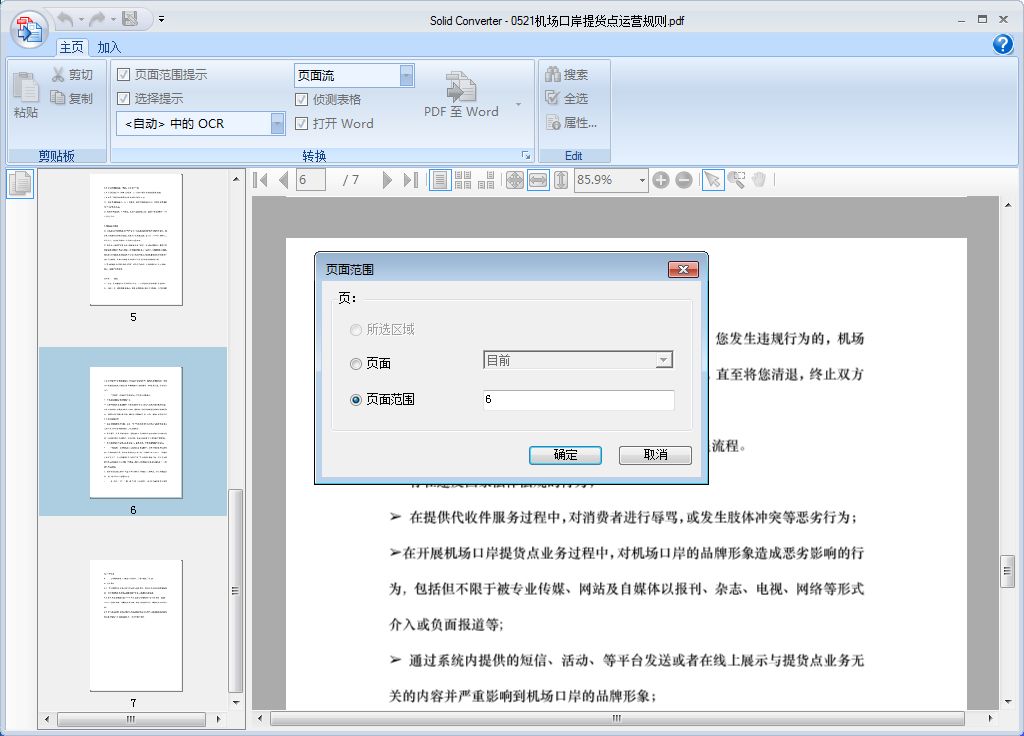The width and height of the screenshot is (1024, 736).
Task: Select the hand pan tool
Action: (759, 180)
